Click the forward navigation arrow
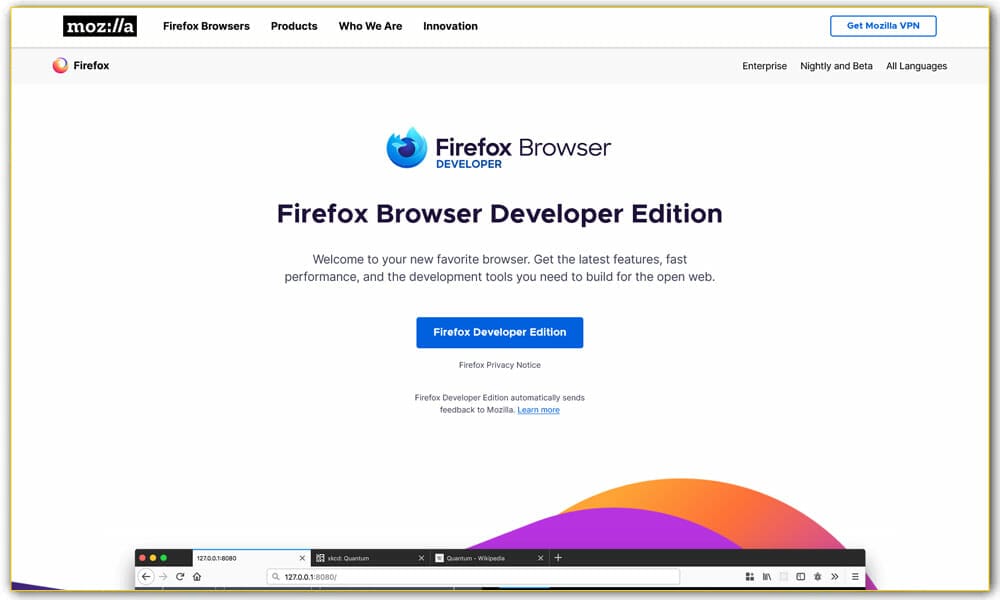The height and width of the screenshot is (600, 1000). (162, 576)
